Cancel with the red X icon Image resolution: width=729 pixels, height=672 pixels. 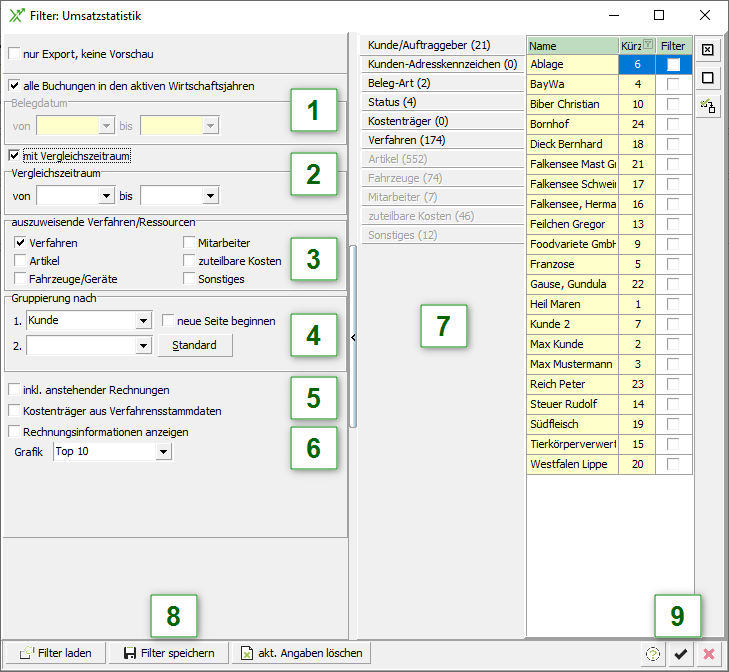pyautogui.click(x=709, y=654)
